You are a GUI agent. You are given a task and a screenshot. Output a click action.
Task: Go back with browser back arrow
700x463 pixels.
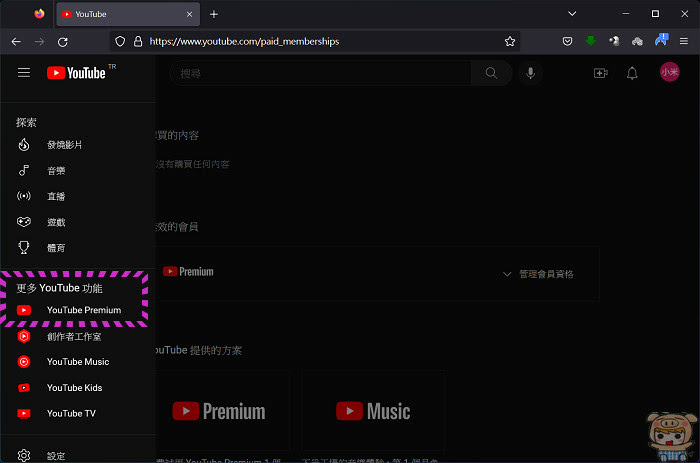click(16, 42)
